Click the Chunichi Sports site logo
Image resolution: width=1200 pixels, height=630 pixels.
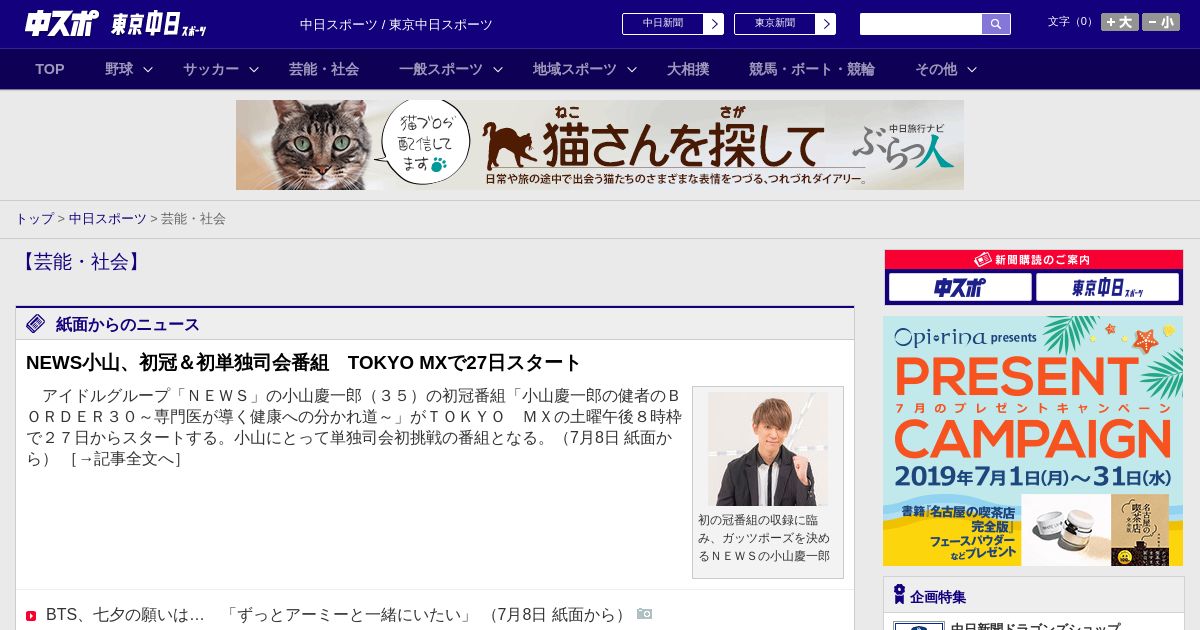61,23
